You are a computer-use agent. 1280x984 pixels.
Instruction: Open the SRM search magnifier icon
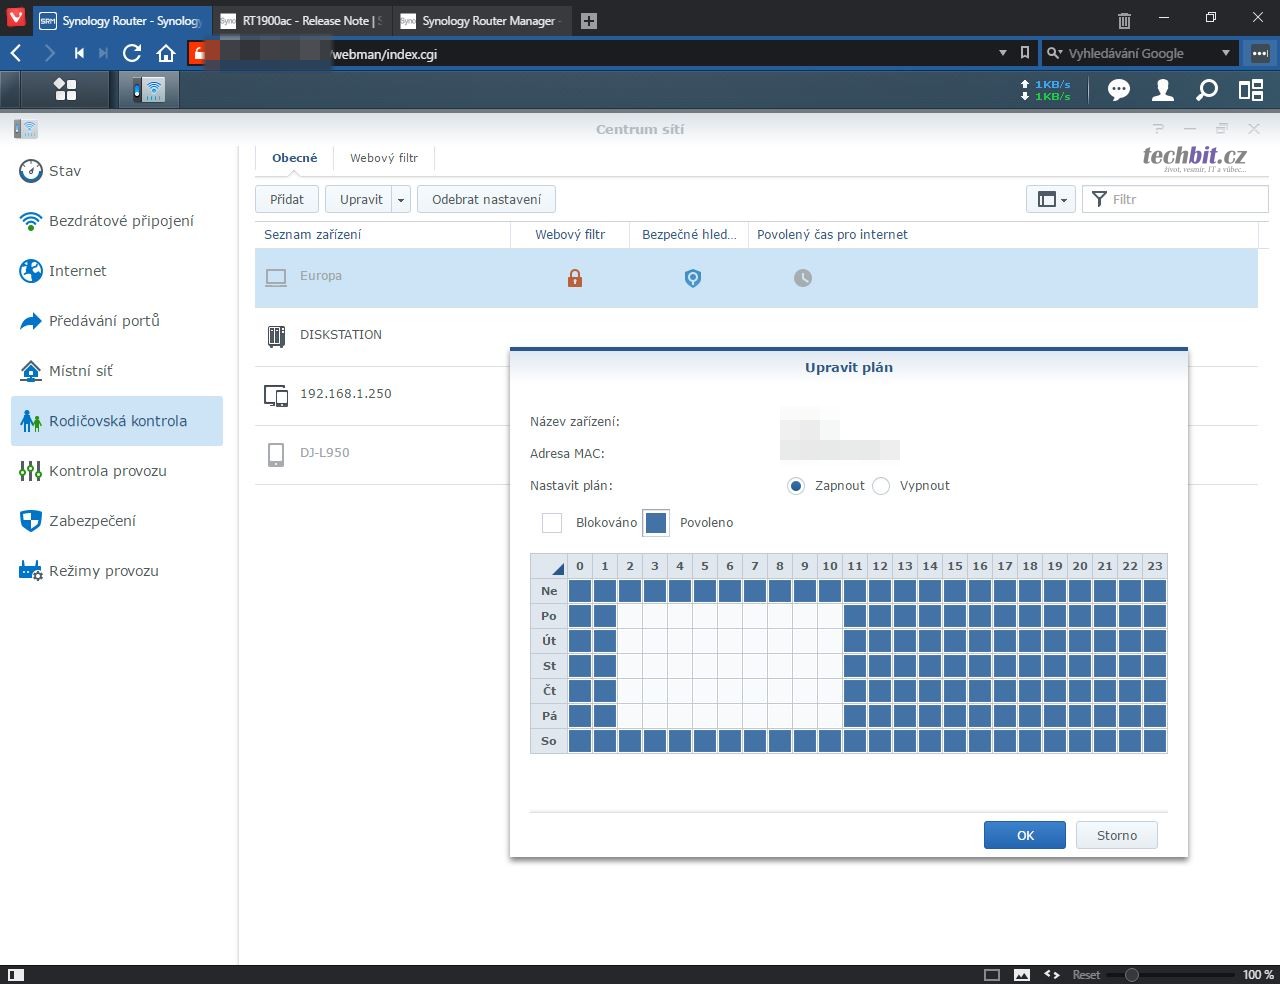tap(1207, 90)
